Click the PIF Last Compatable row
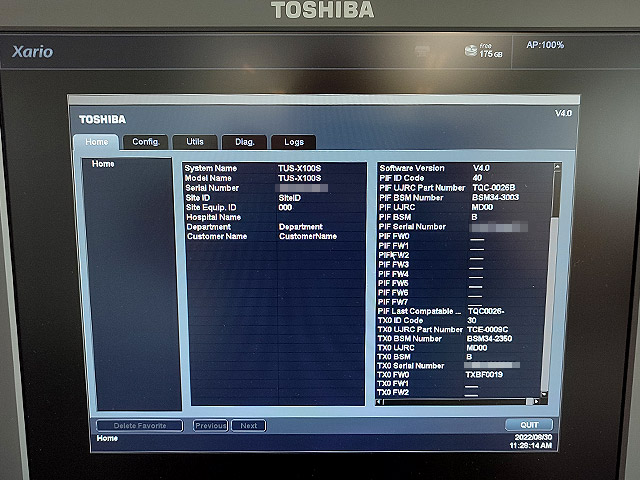The width and height of the screenshot is (640, 480). click(462, 311)
